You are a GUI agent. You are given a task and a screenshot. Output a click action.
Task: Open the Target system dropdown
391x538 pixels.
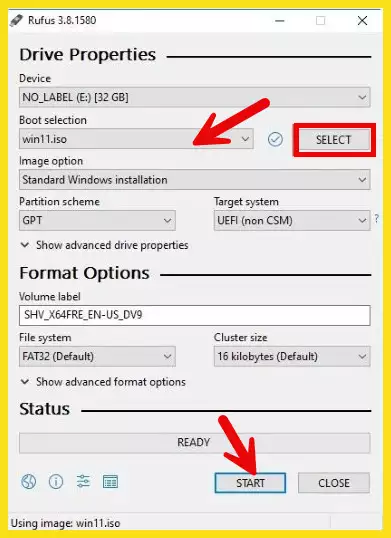[x=292, y=220]
